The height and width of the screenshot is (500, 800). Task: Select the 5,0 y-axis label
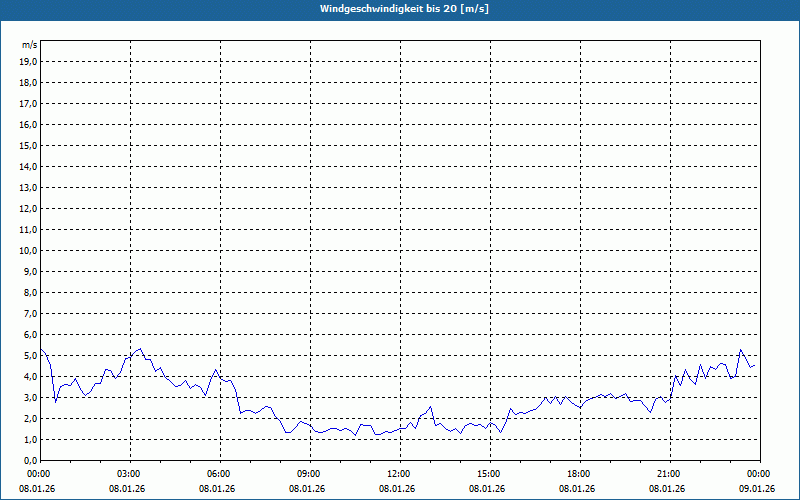click(30, 355)
